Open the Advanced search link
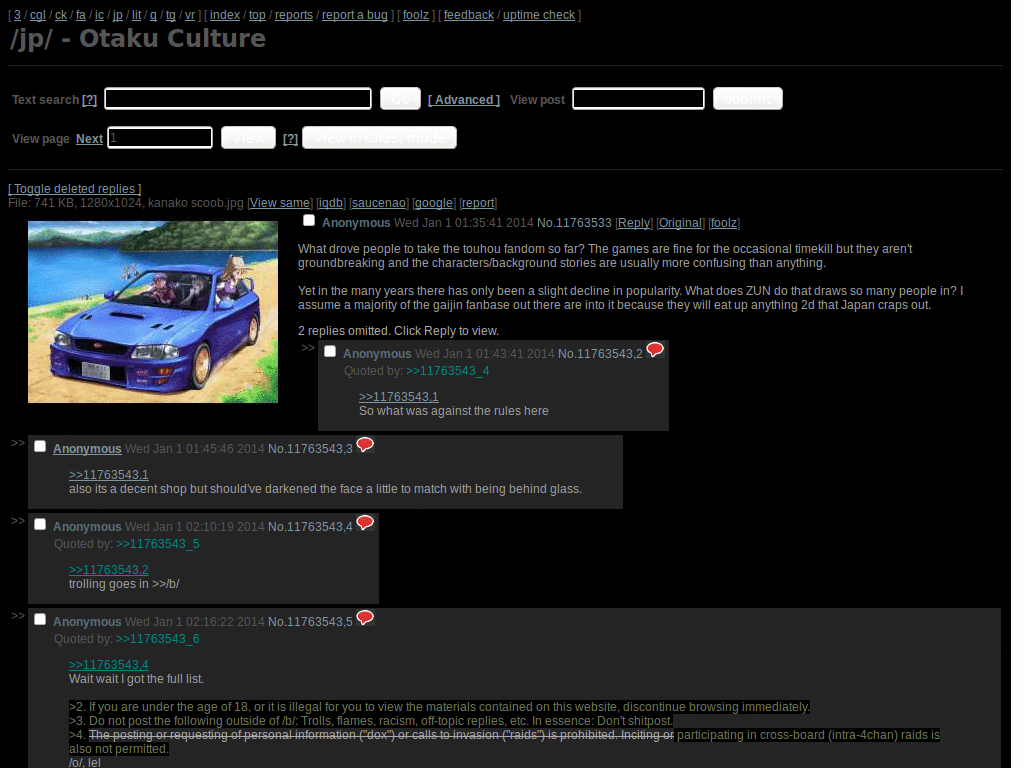Screen dimensions: 1024x768 [464, 100]
